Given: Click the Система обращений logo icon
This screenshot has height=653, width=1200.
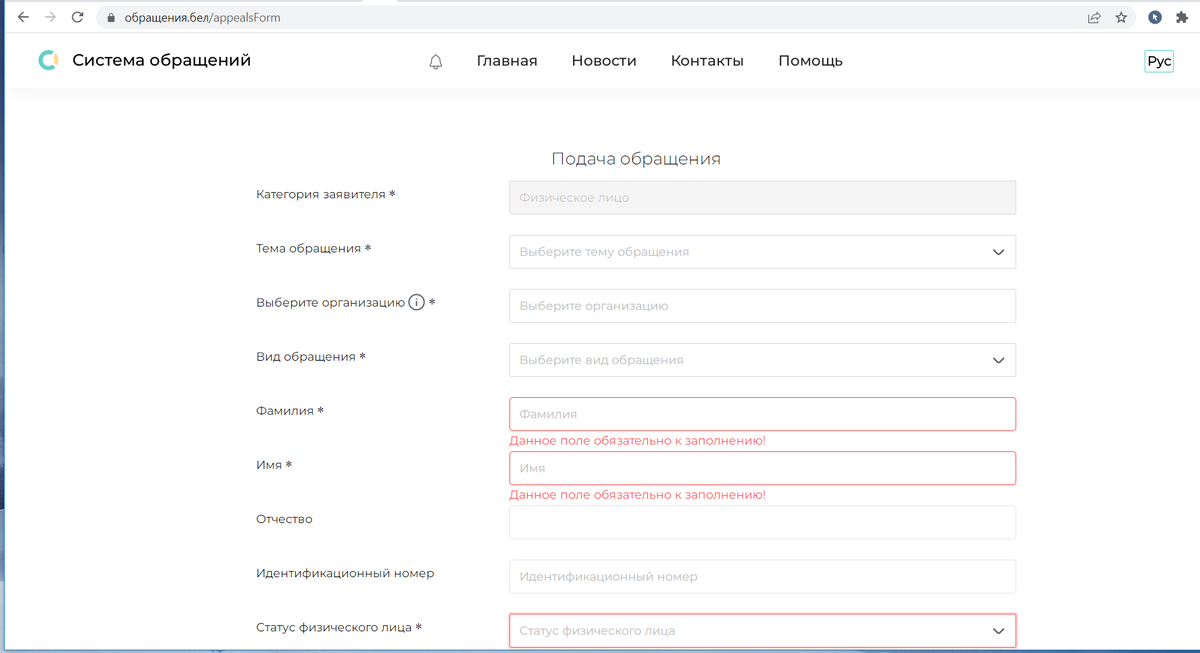Looking at the screenshot, I should click(x=48, y=61).
